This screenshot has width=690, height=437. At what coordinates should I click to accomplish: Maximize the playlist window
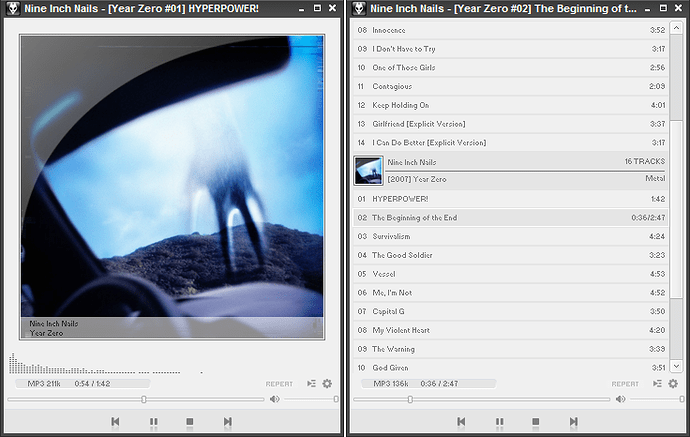(x=663, y=8)
